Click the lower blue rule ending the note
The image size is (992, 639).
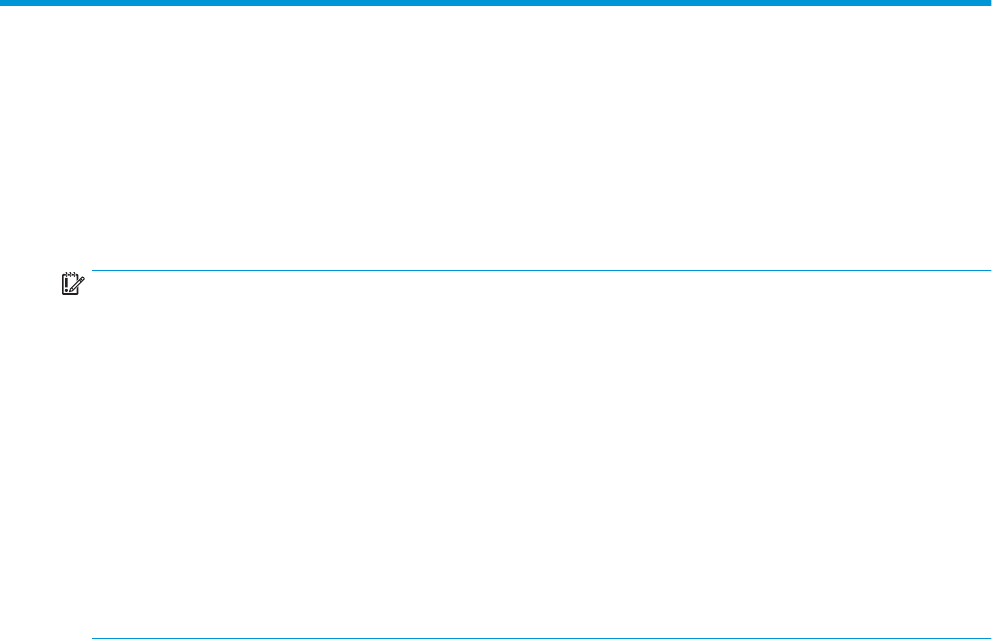[540, 637]
